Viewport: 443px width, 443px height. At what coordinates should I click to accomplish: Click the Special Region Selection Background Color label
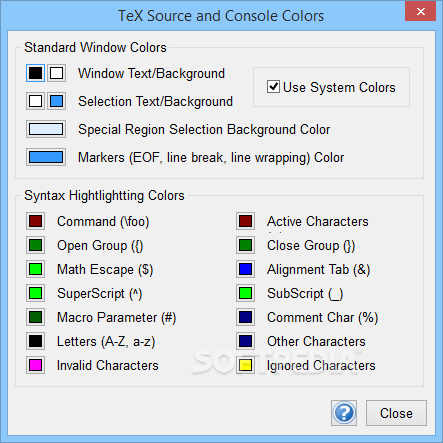click(x=204, y=130)
